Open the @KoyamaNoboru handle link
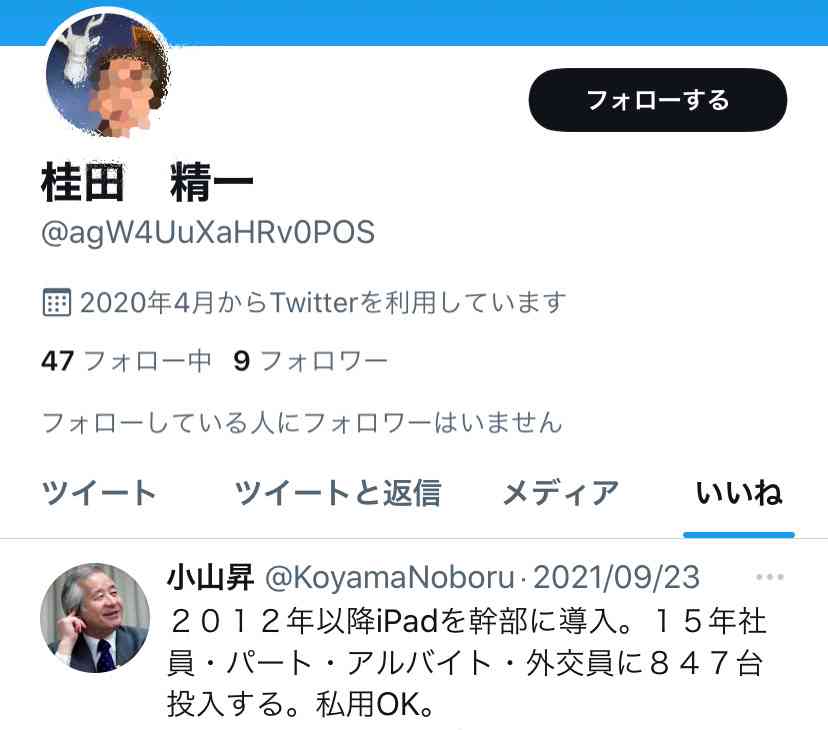828x730 pixels. coord(390,577)
